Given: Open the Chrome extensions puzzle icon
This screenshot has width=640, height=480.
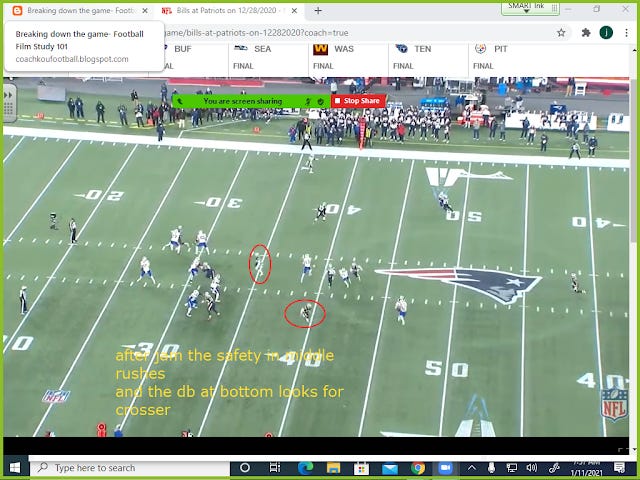Looking at the screenshot, I should click(586, 33).
